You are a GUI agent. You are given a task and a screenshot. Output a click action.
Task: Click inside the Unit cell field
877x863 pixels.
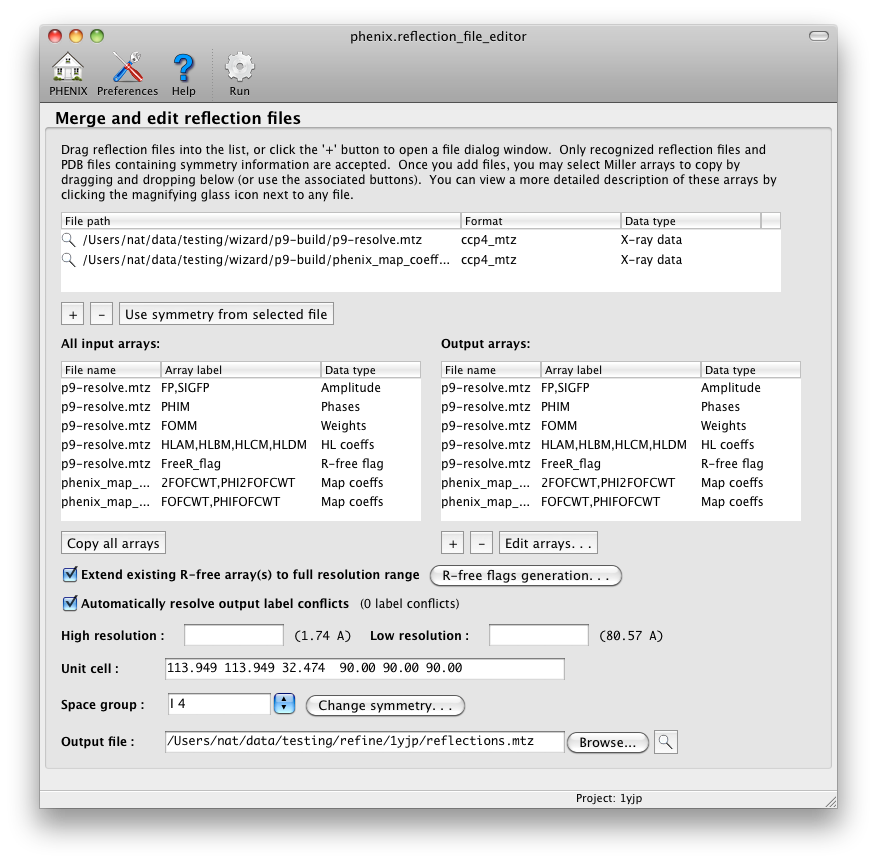click(x=360, y=668)
